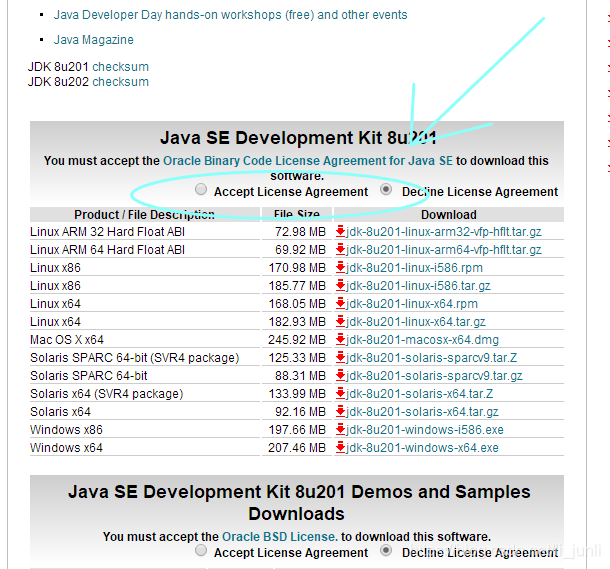Screen dimensions: 610x569
Task: Download jdk-8u201-linux-i586.tar.gz file link
Action: pos(418,286)
